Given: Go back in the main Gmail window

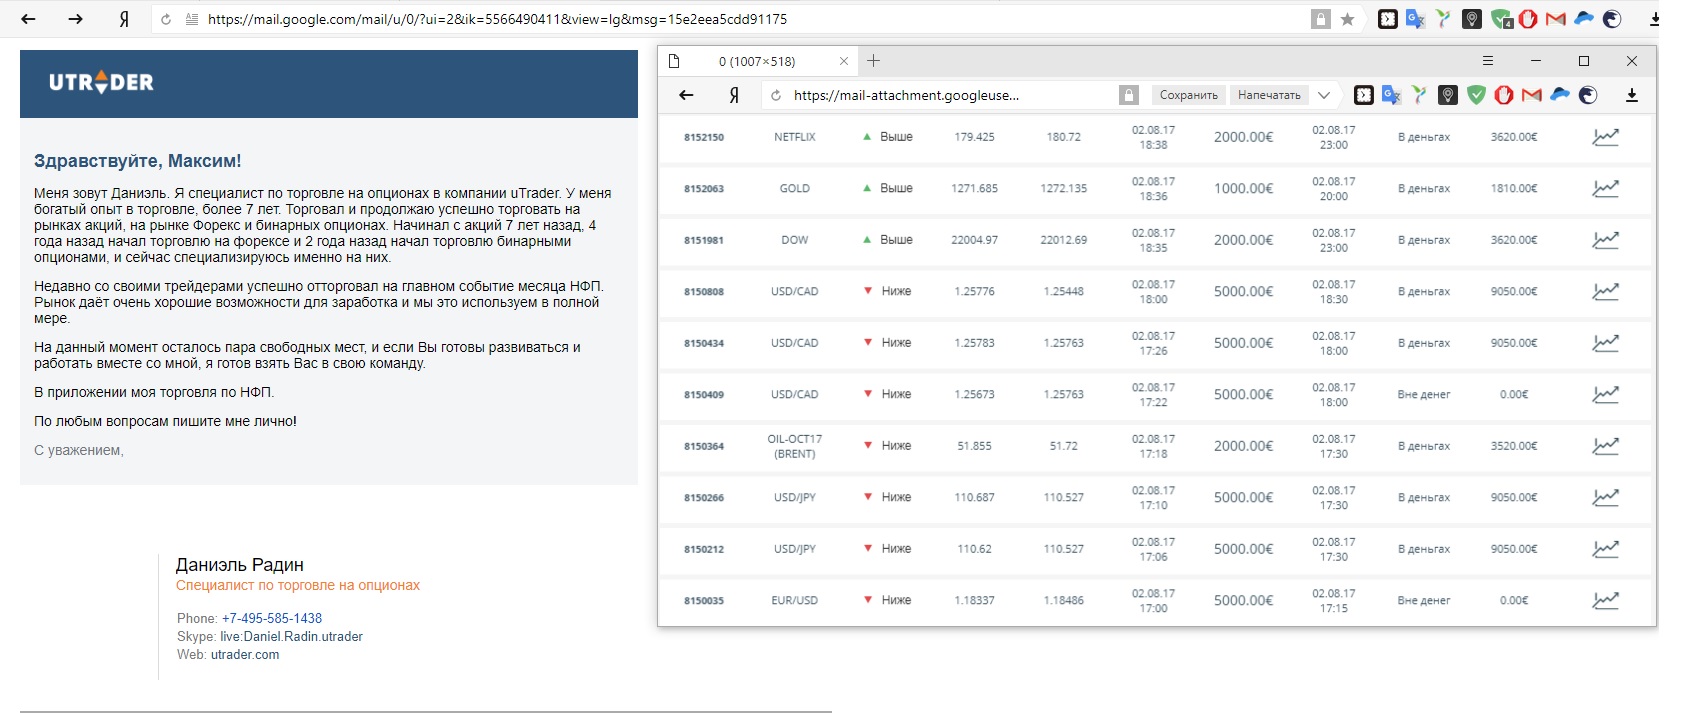Looking at the screenshot, I should pos(28,19).
